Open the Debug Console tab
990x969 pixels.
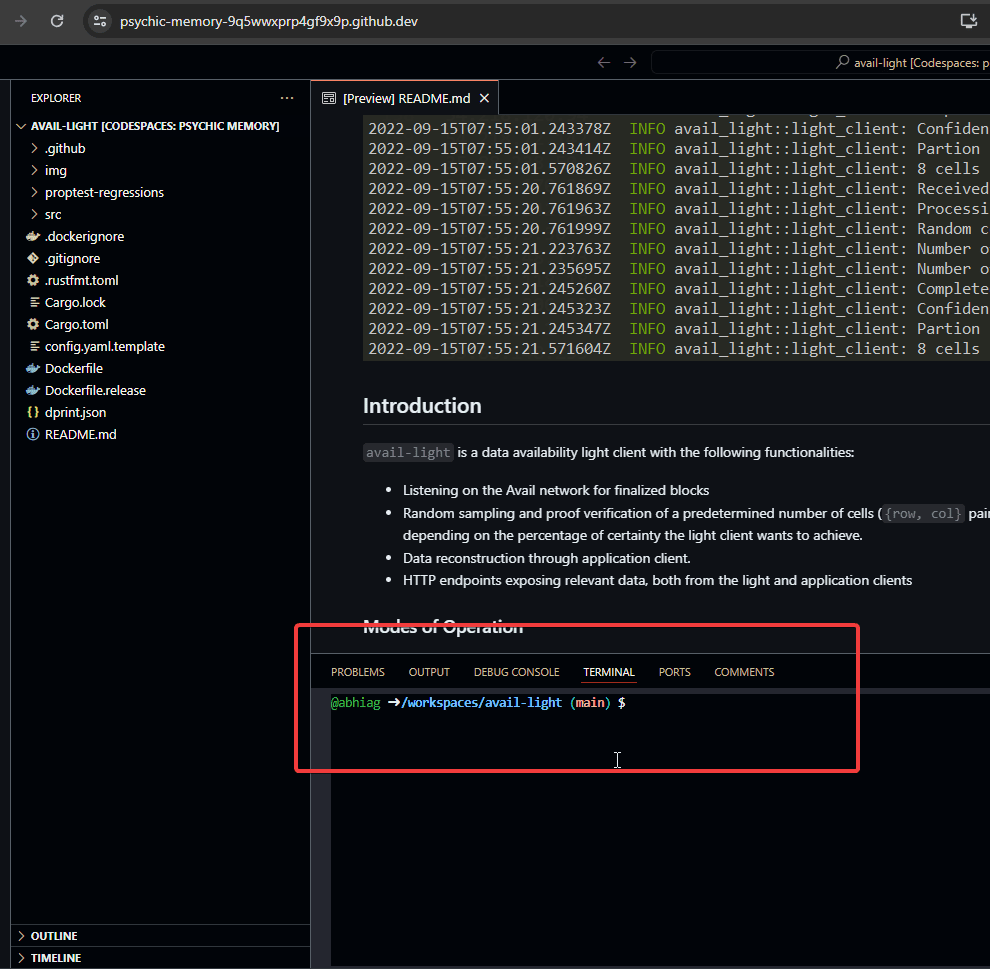coord(516,672)
